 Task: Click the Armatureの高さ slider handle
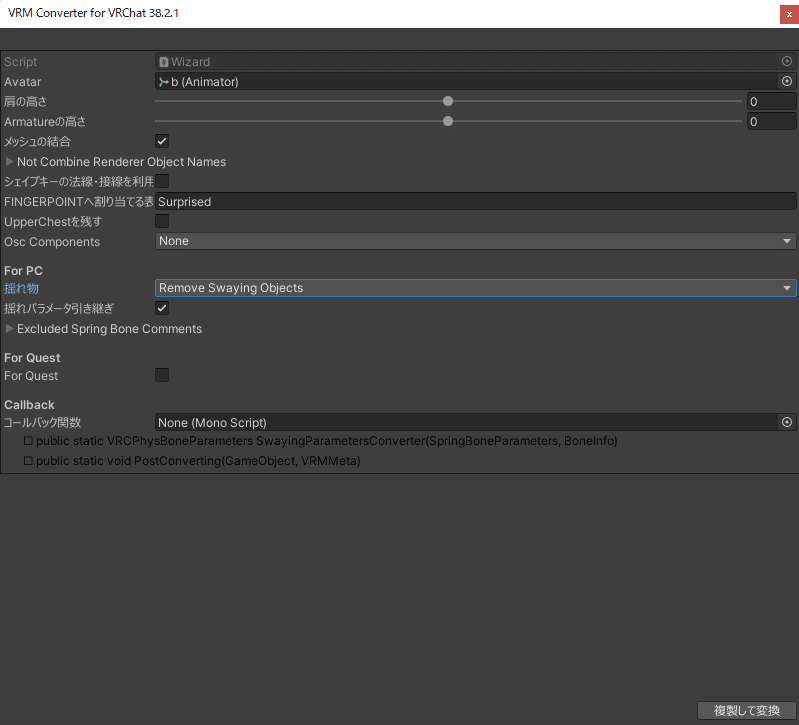coord(448,121)
